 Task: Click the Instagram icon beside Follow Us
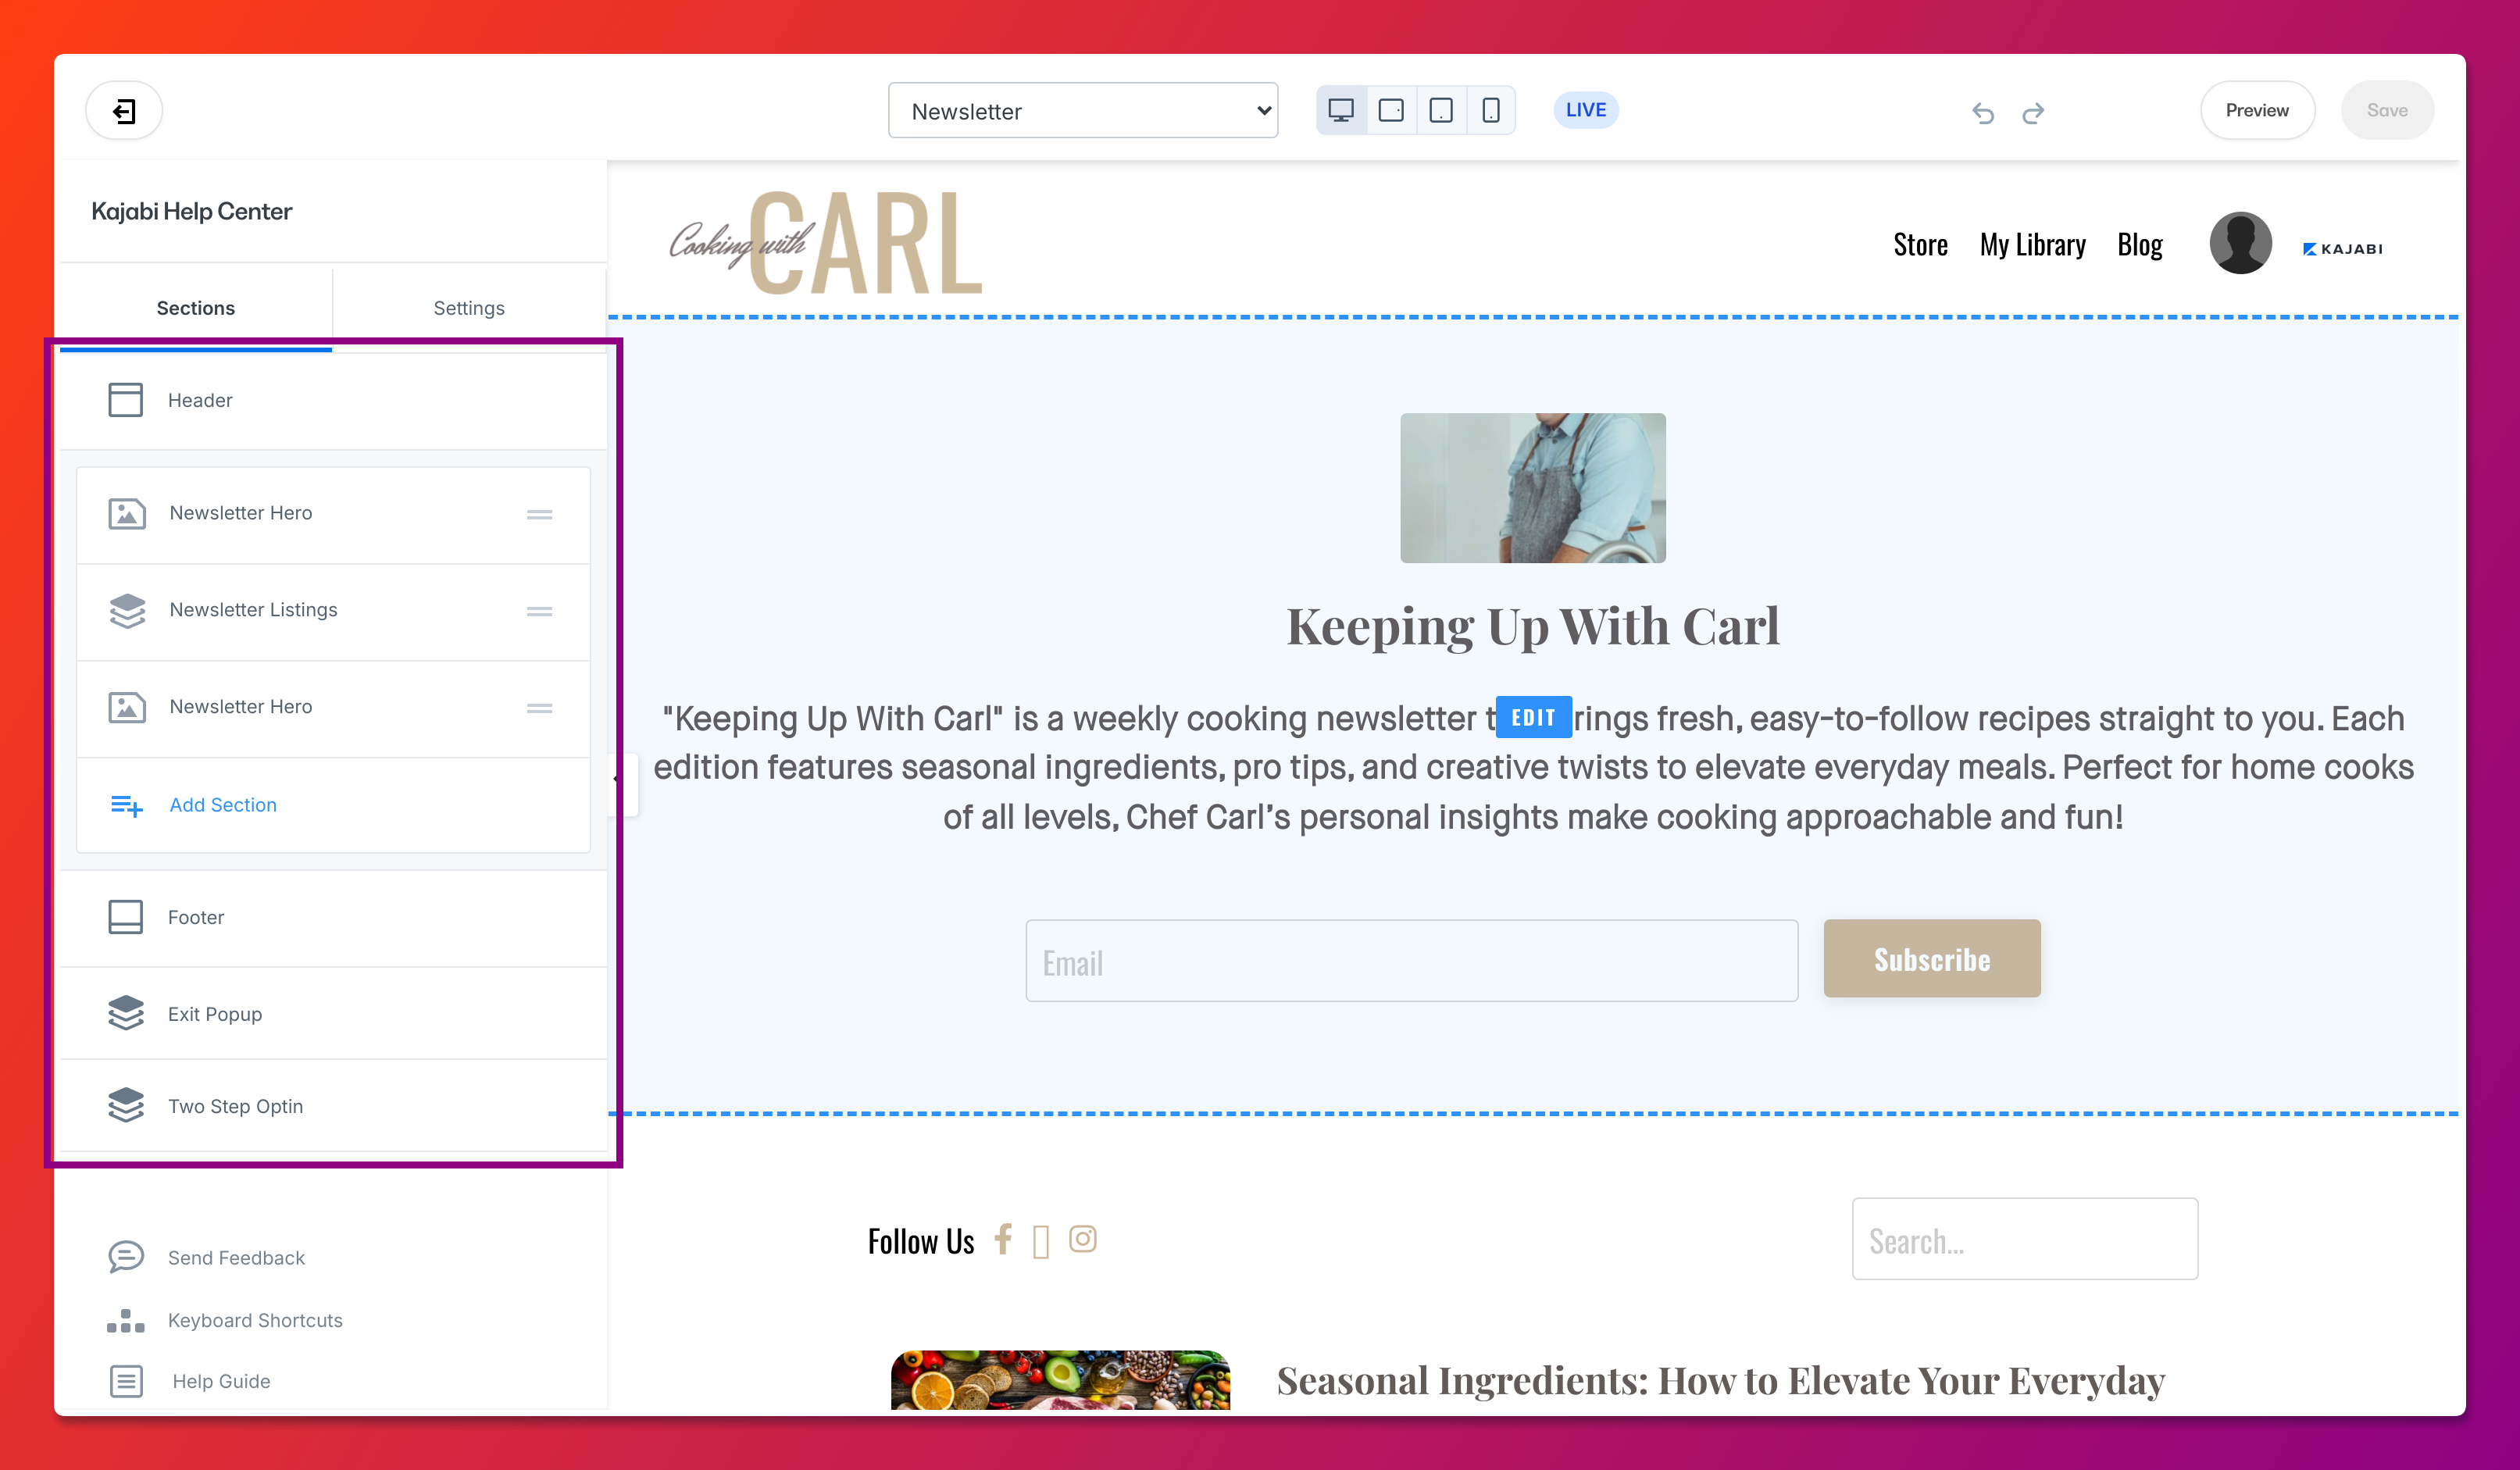point(1082,1239)
